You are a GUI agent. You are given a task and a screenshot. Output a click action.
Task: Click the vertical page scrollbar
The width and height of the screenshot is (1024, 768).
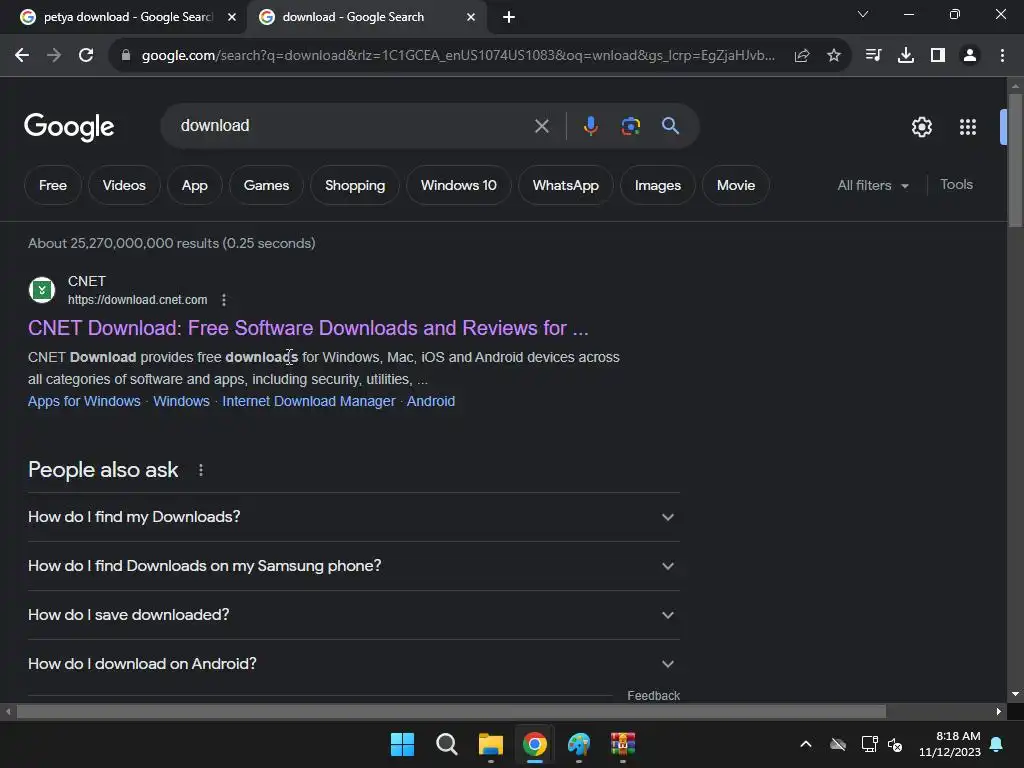(1015, 160)
